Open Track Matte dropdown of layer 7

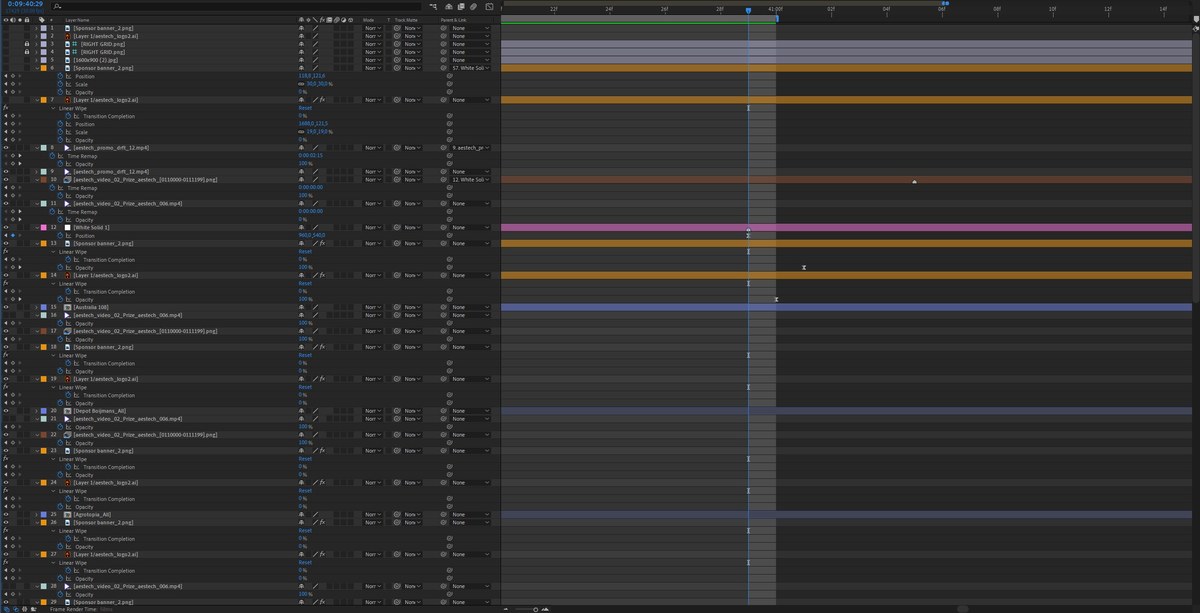tap(412, 100)
